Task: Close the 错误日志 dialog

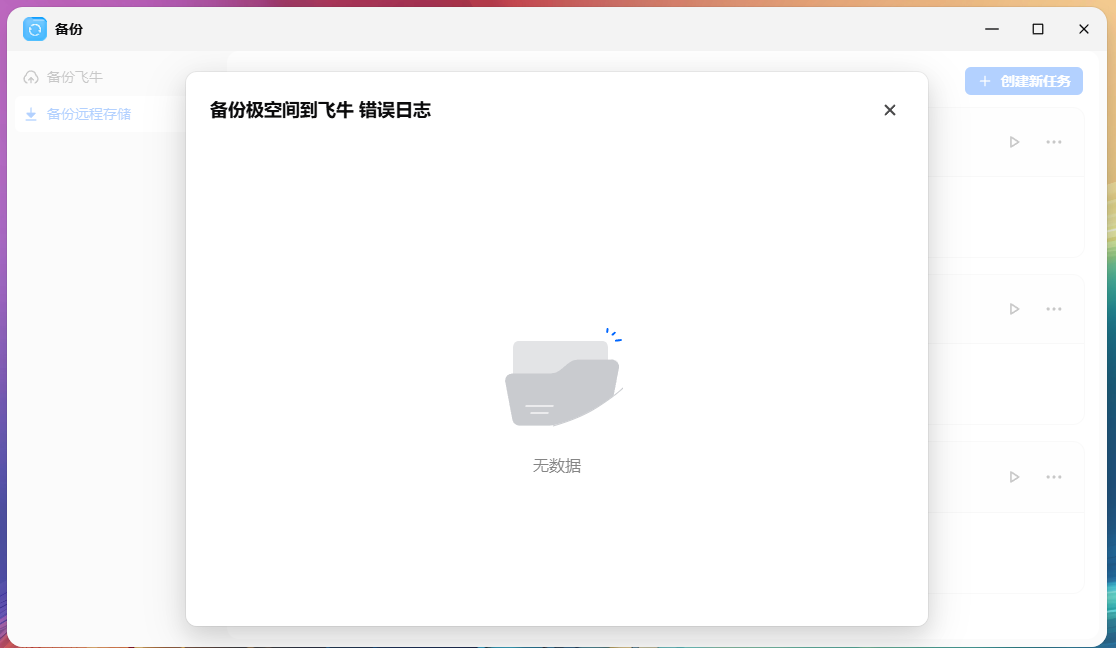Action: click(x=890, y=110)
